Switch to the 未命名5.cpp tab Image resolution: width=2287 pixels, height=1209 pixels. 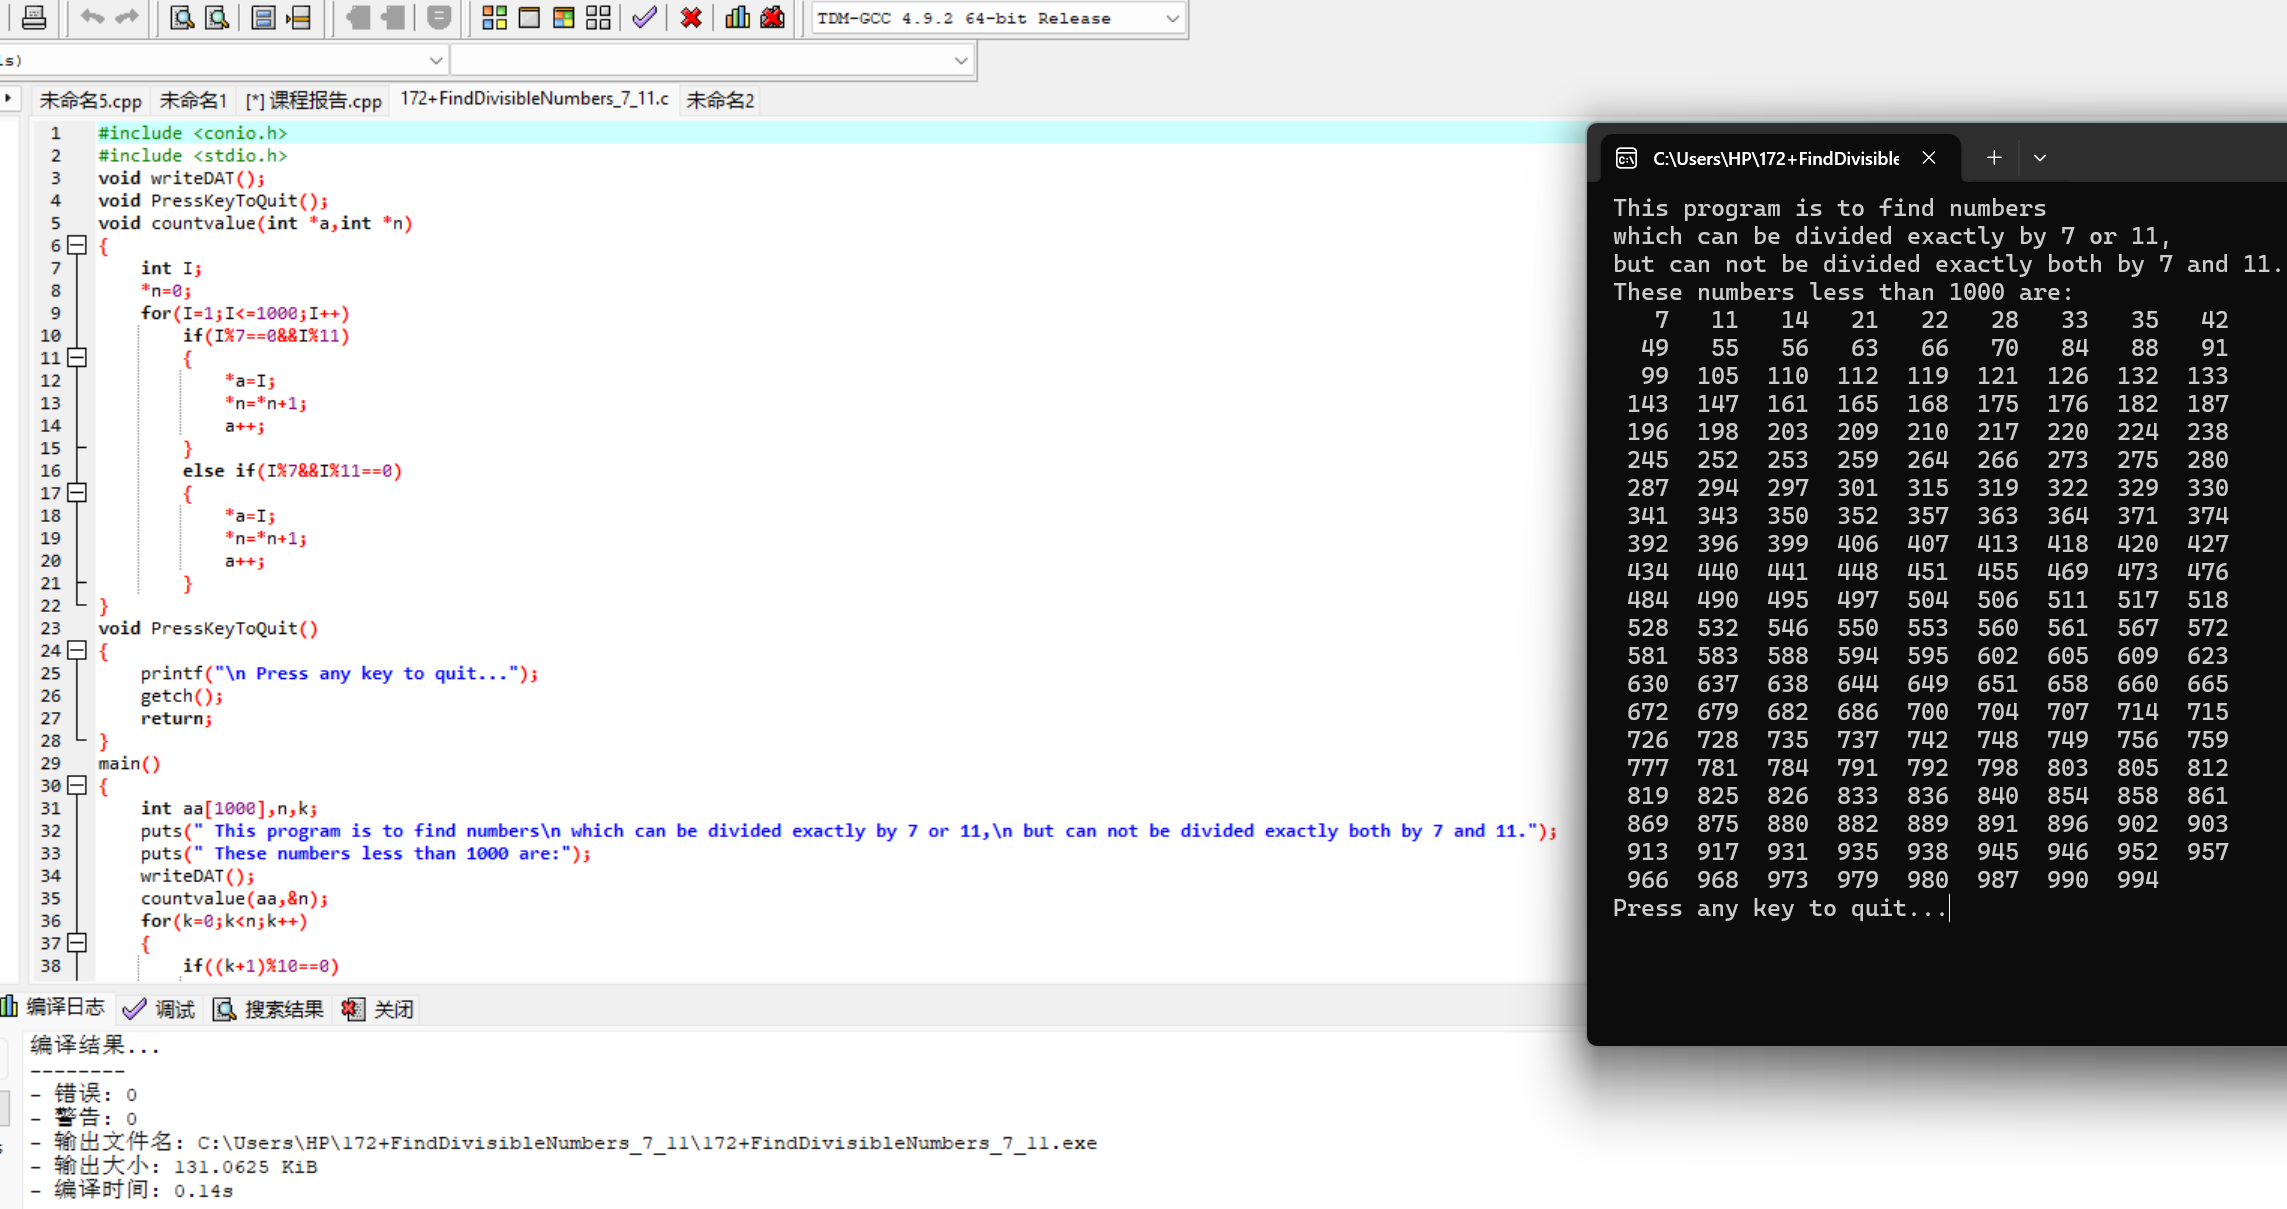coord(90,100)
